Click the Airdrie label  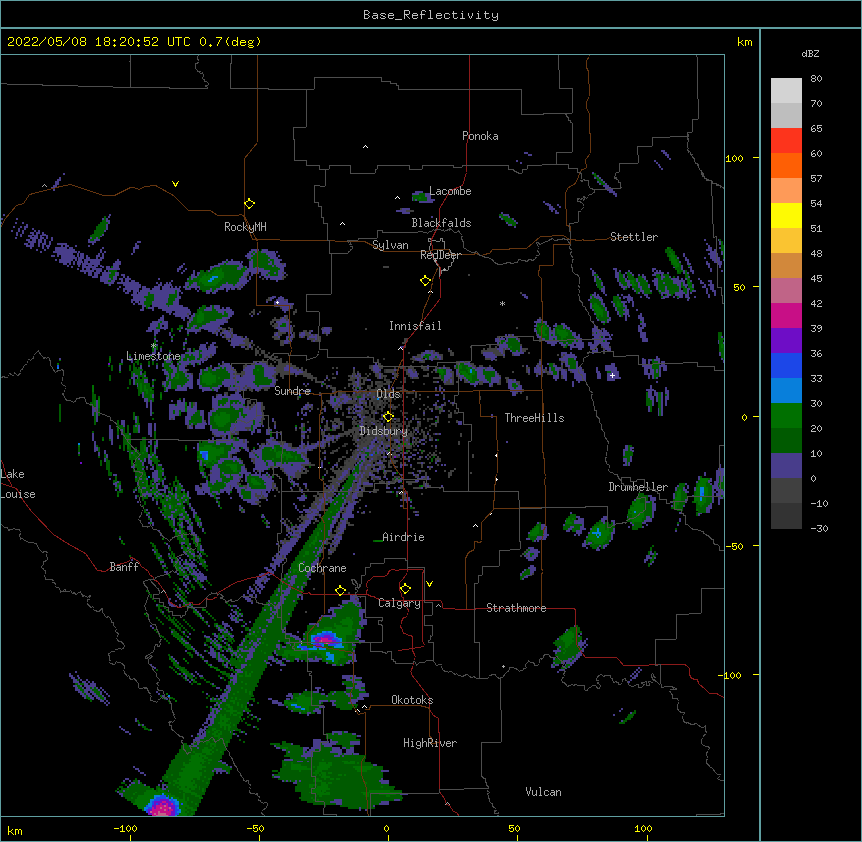point(403,537)
